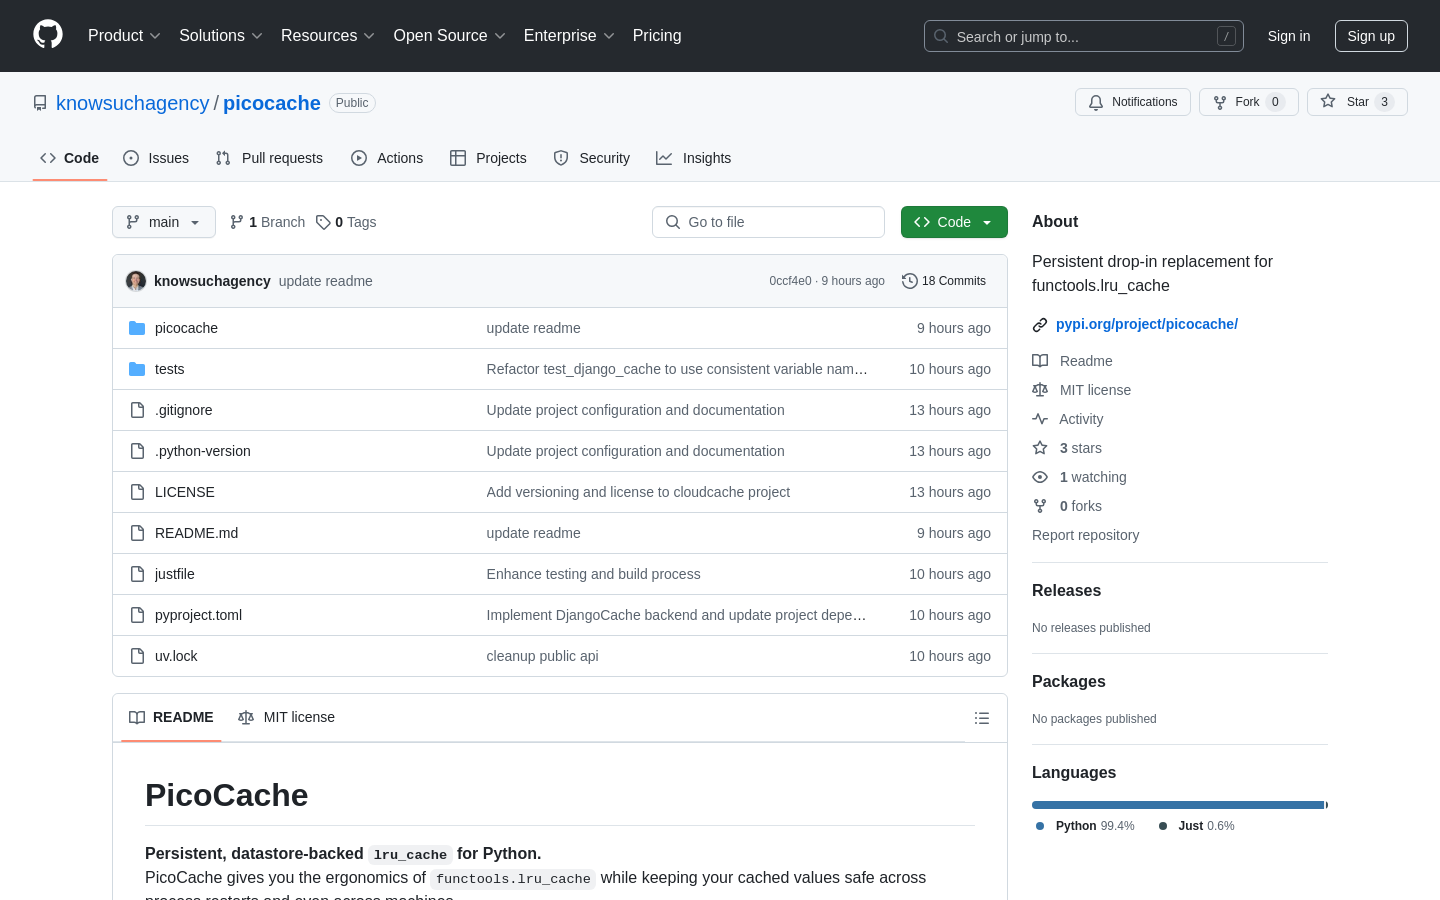
Task: Open the README outline list icon
Action: (x=982, y=718)
